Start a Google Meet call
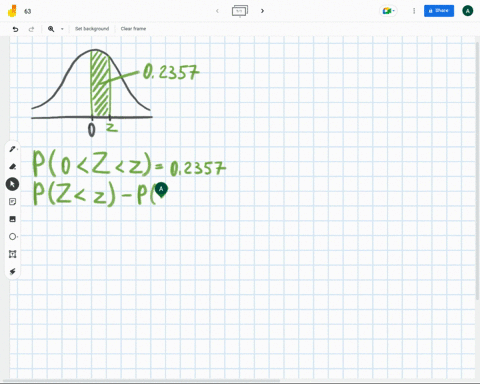Screen dimensions: 480x384 click(388, 11)
